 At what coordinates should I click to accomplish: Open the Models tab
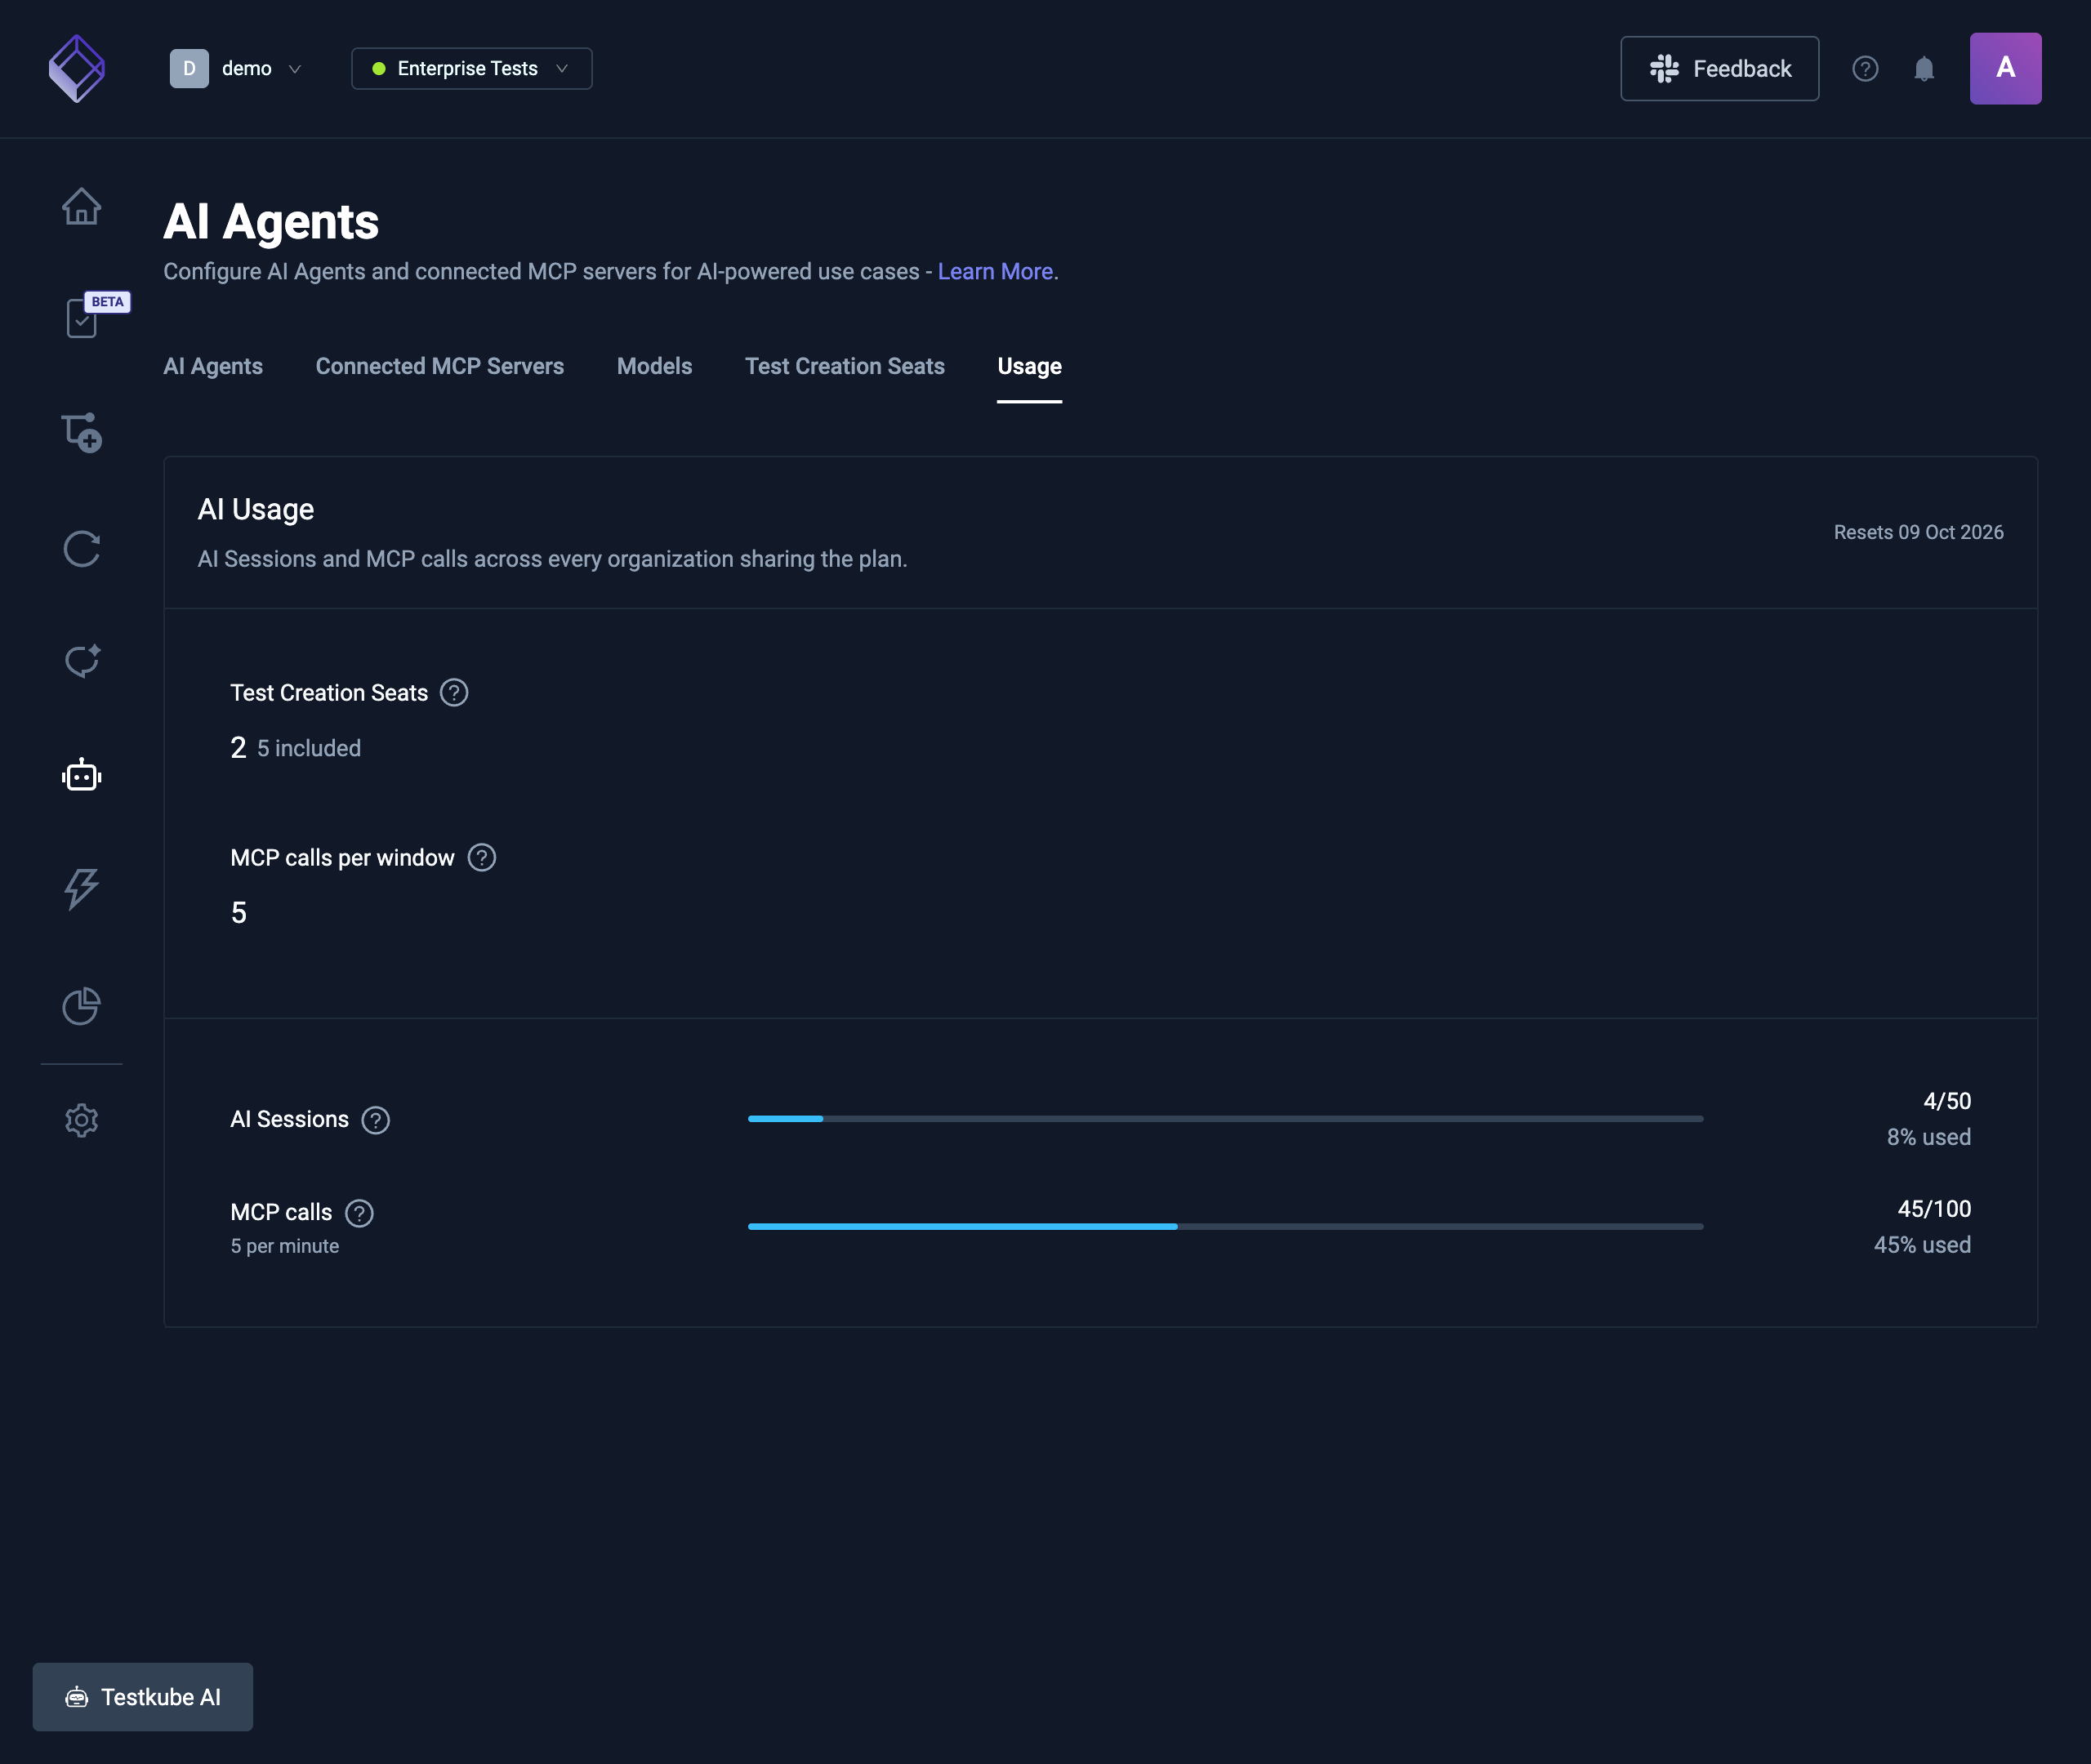pyautogui.click(x=654, y=366)
